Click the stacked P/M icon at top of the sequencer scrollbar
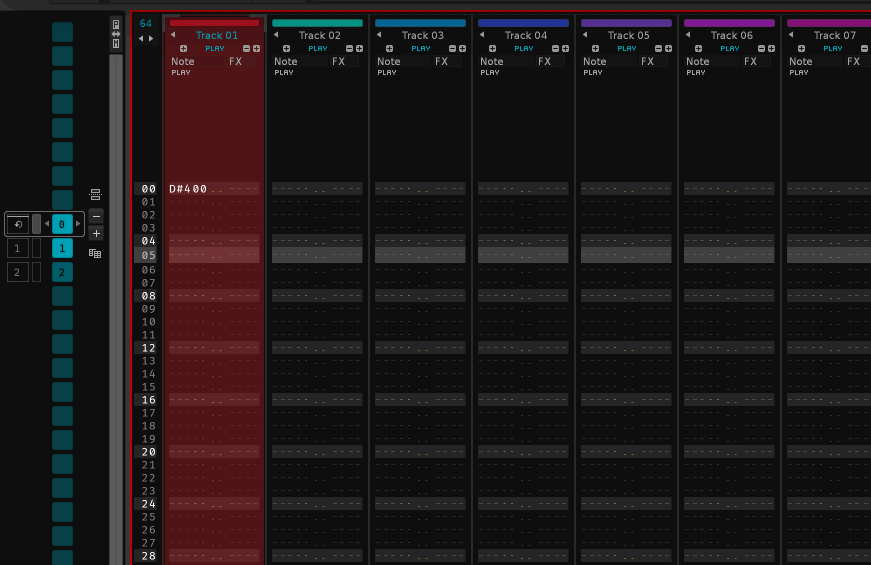Screen dimensions: 871x565 116,33
